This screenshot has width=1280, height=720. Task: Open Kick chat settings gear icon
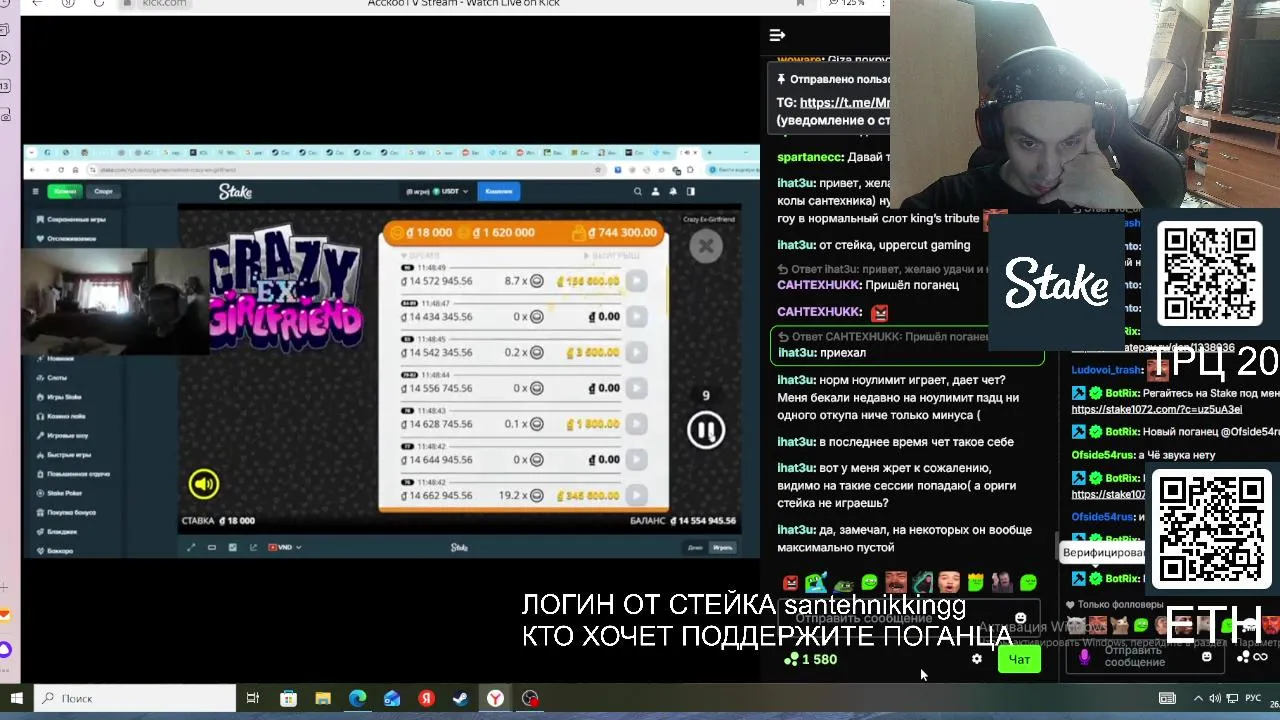click(x=977, y=659)
